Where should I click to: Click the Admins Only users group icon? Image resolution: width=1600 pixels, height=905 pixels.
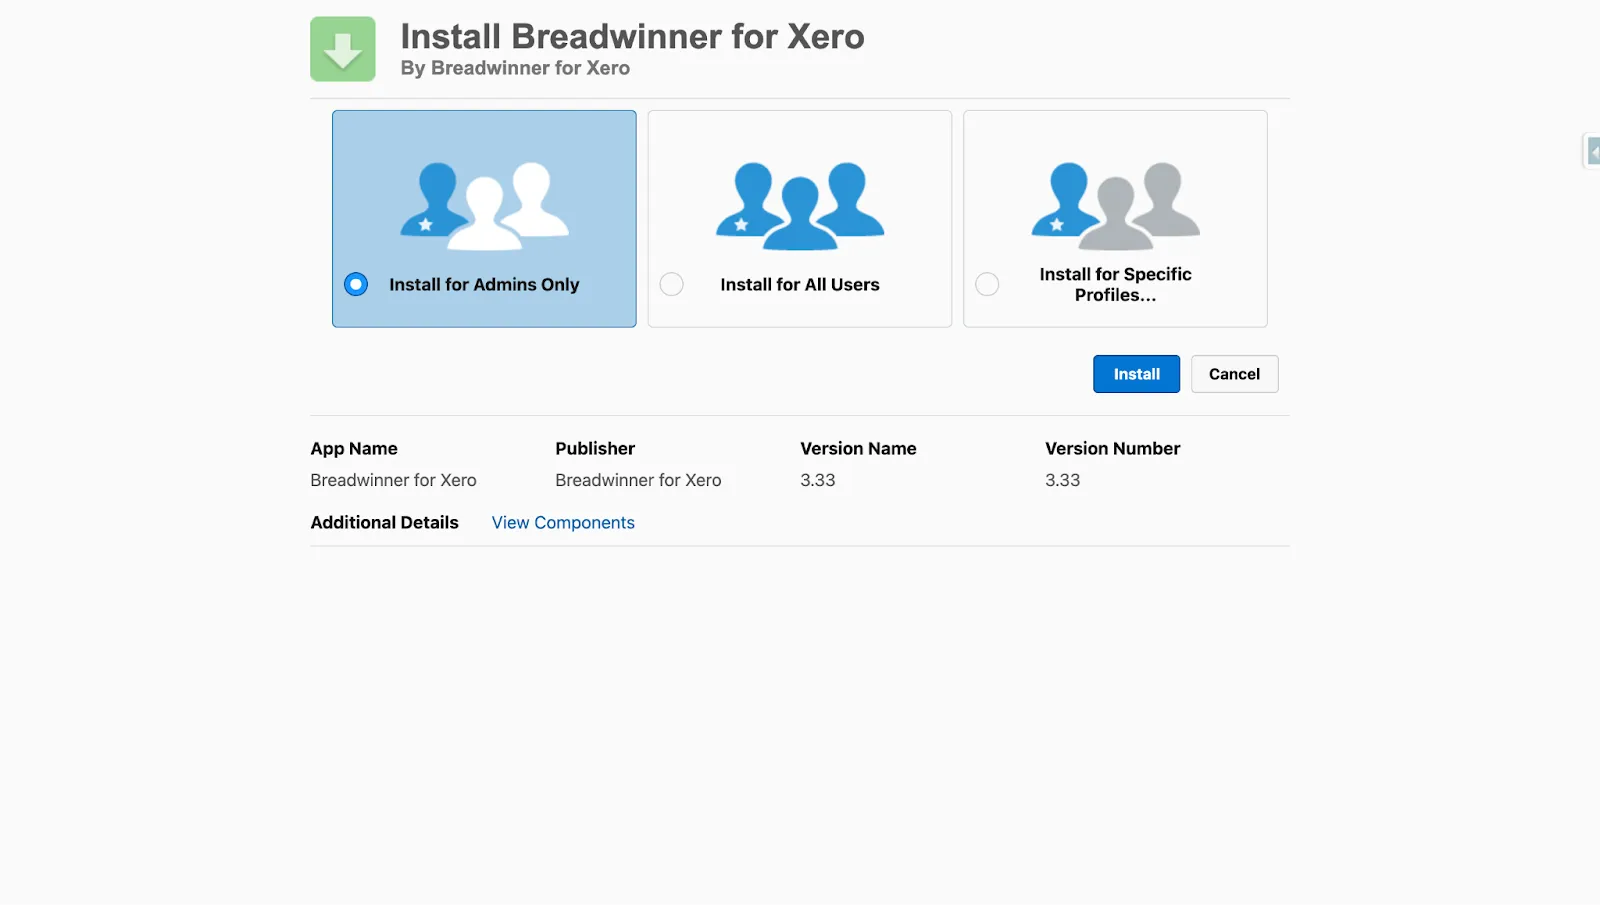pos(485,205)
